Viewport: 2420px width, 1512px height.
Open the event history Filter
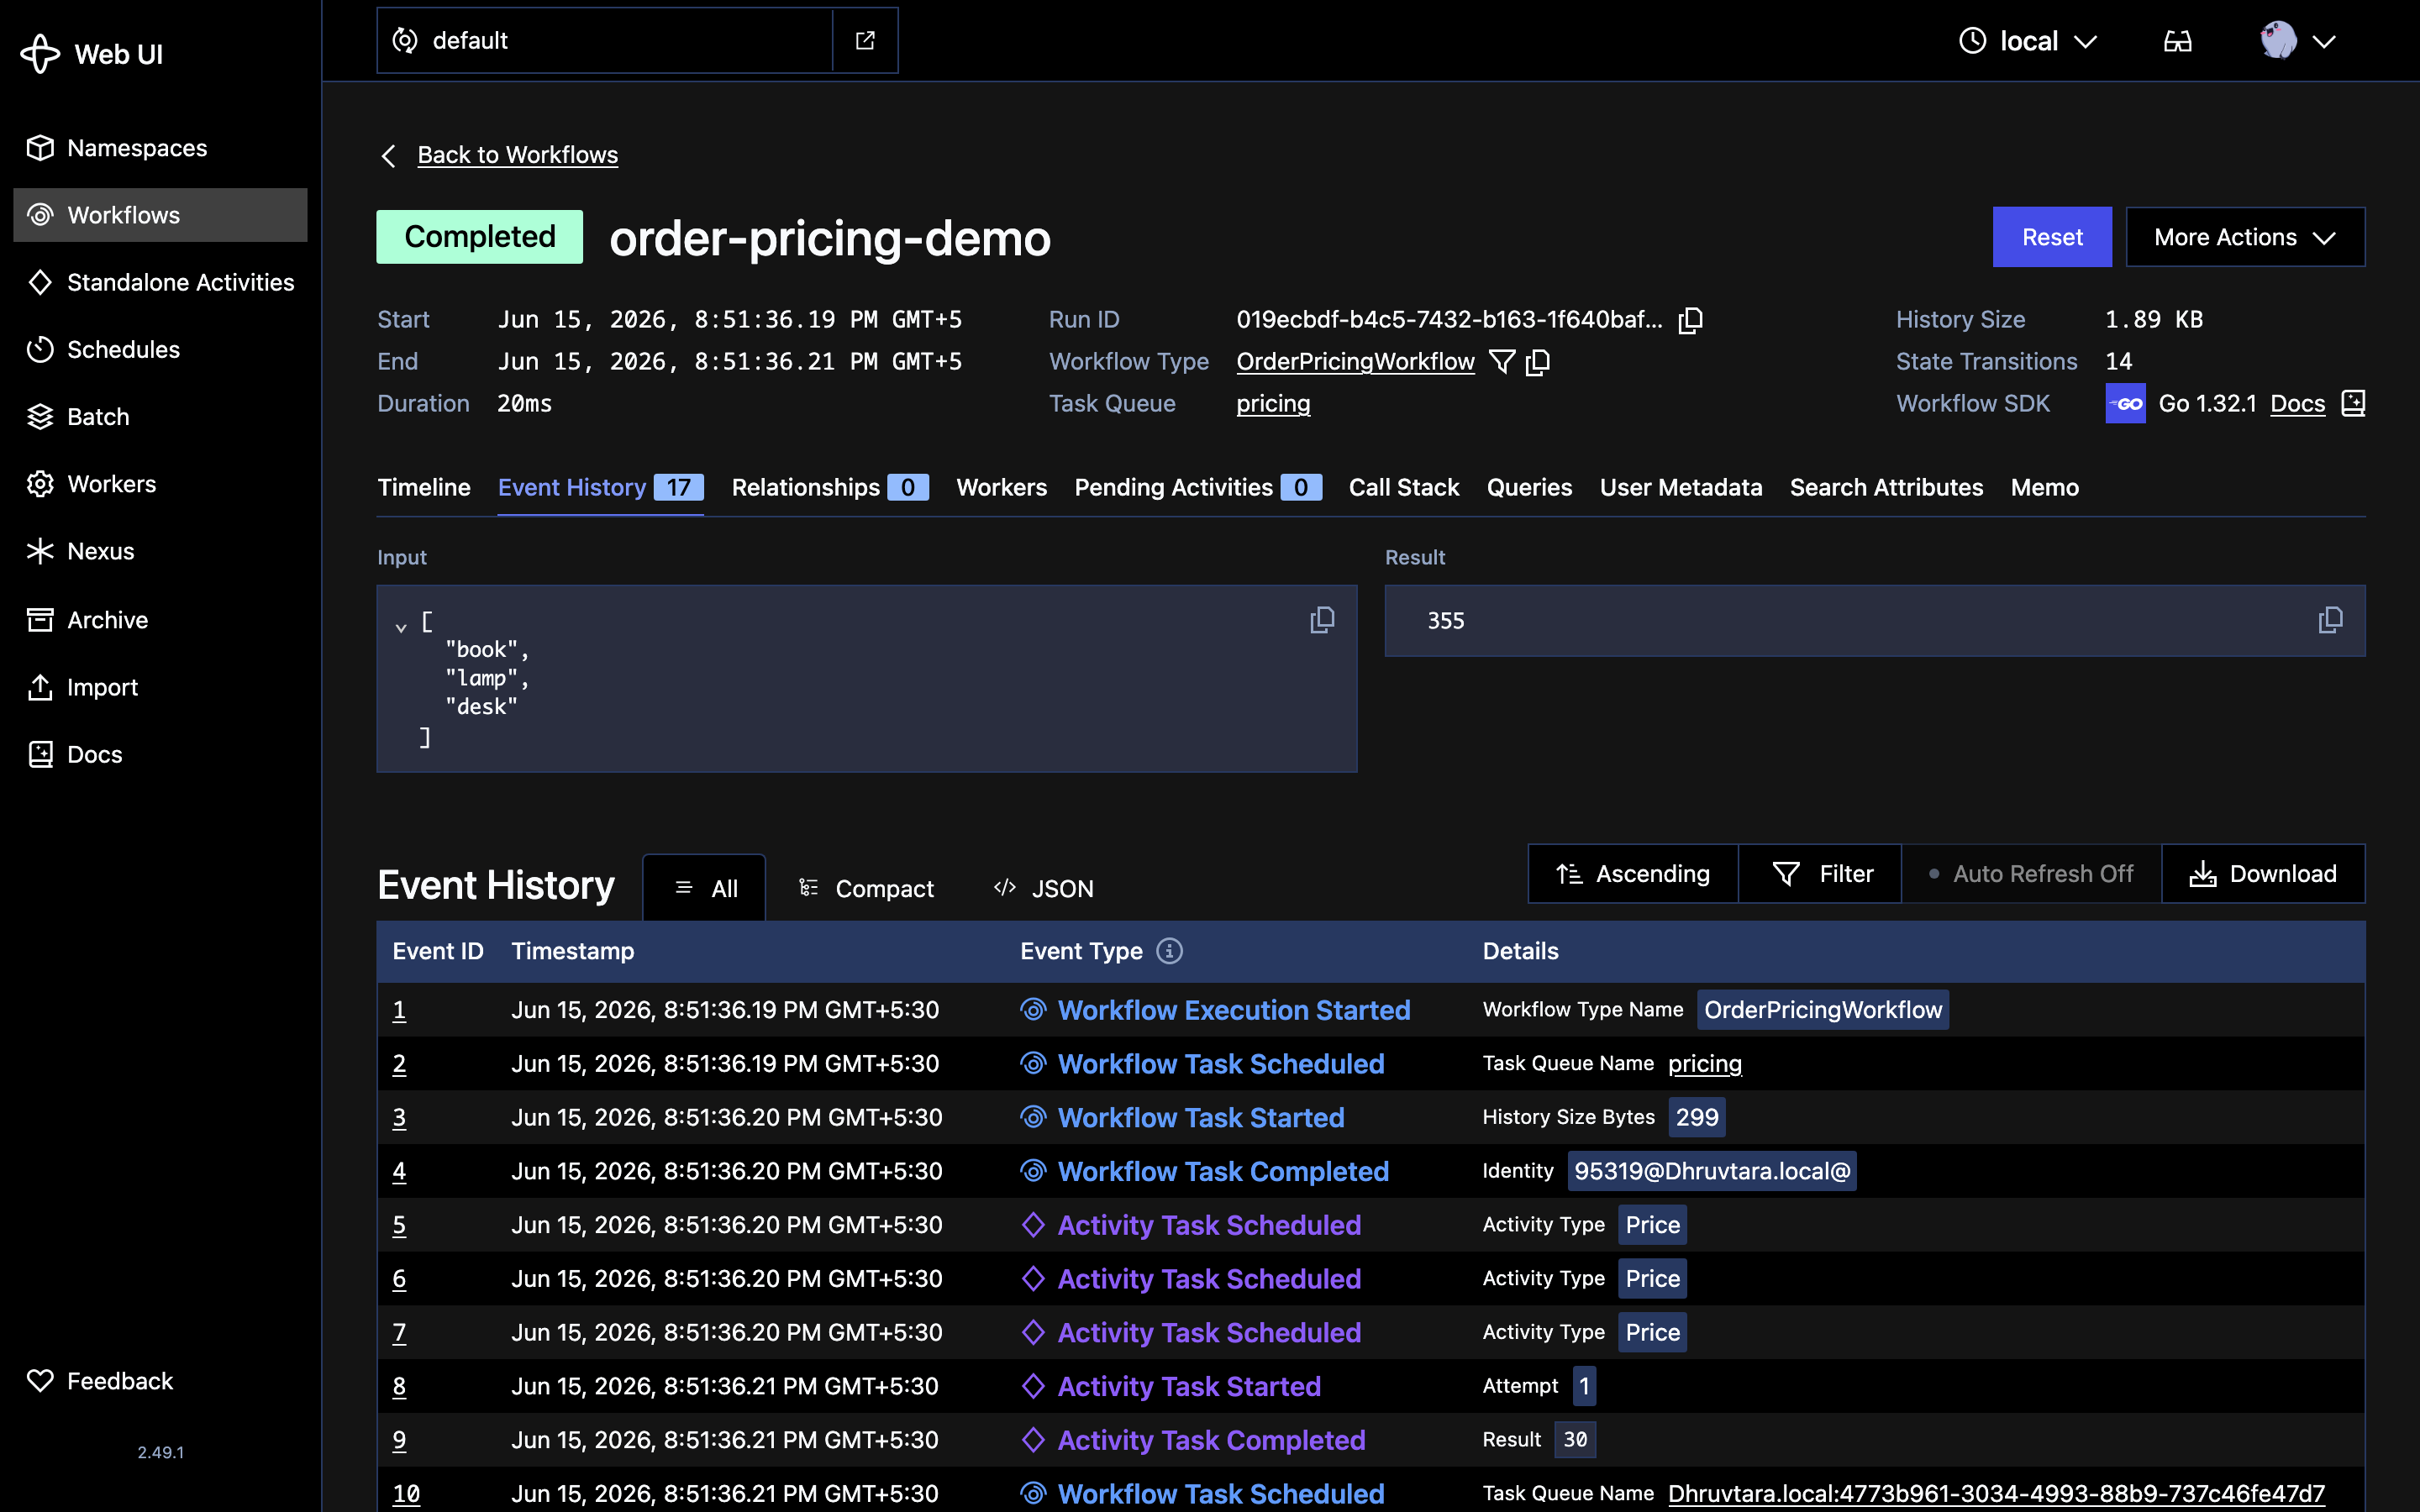click(x=1820, y=874)
